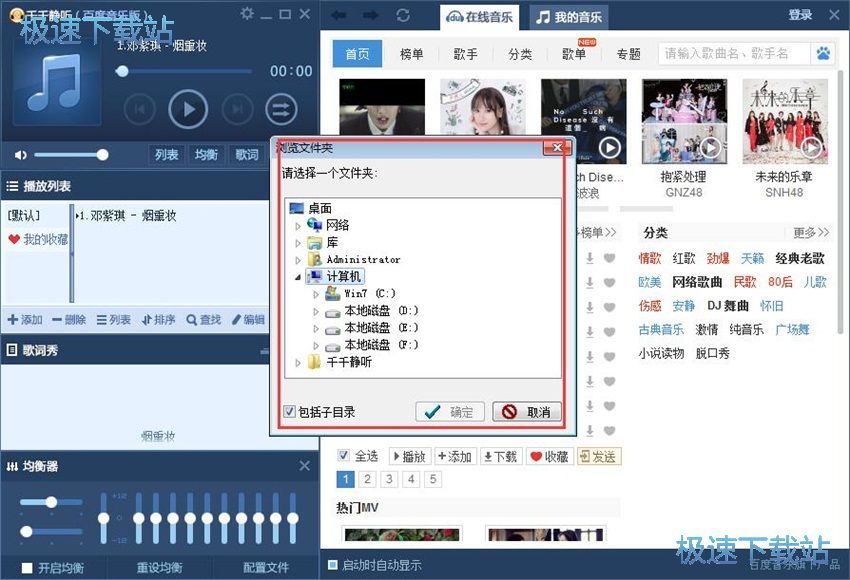Adjust the volume slider
The image size is (850, 580).
(x=70, y=155)
